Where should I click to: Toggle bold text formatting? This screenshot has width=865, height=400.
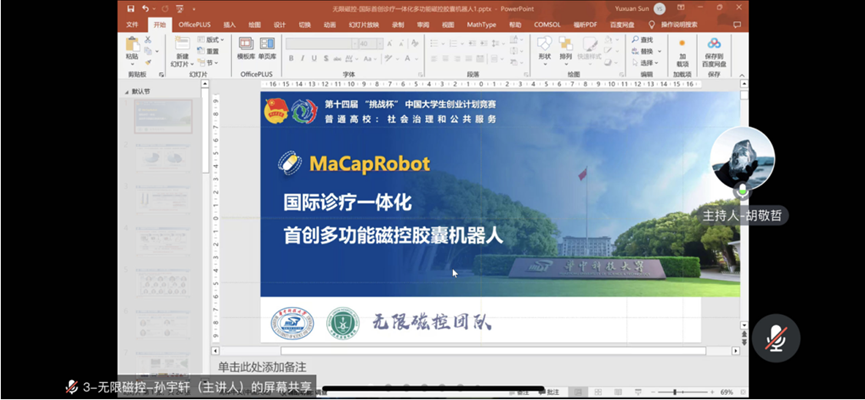coord(290,58)
